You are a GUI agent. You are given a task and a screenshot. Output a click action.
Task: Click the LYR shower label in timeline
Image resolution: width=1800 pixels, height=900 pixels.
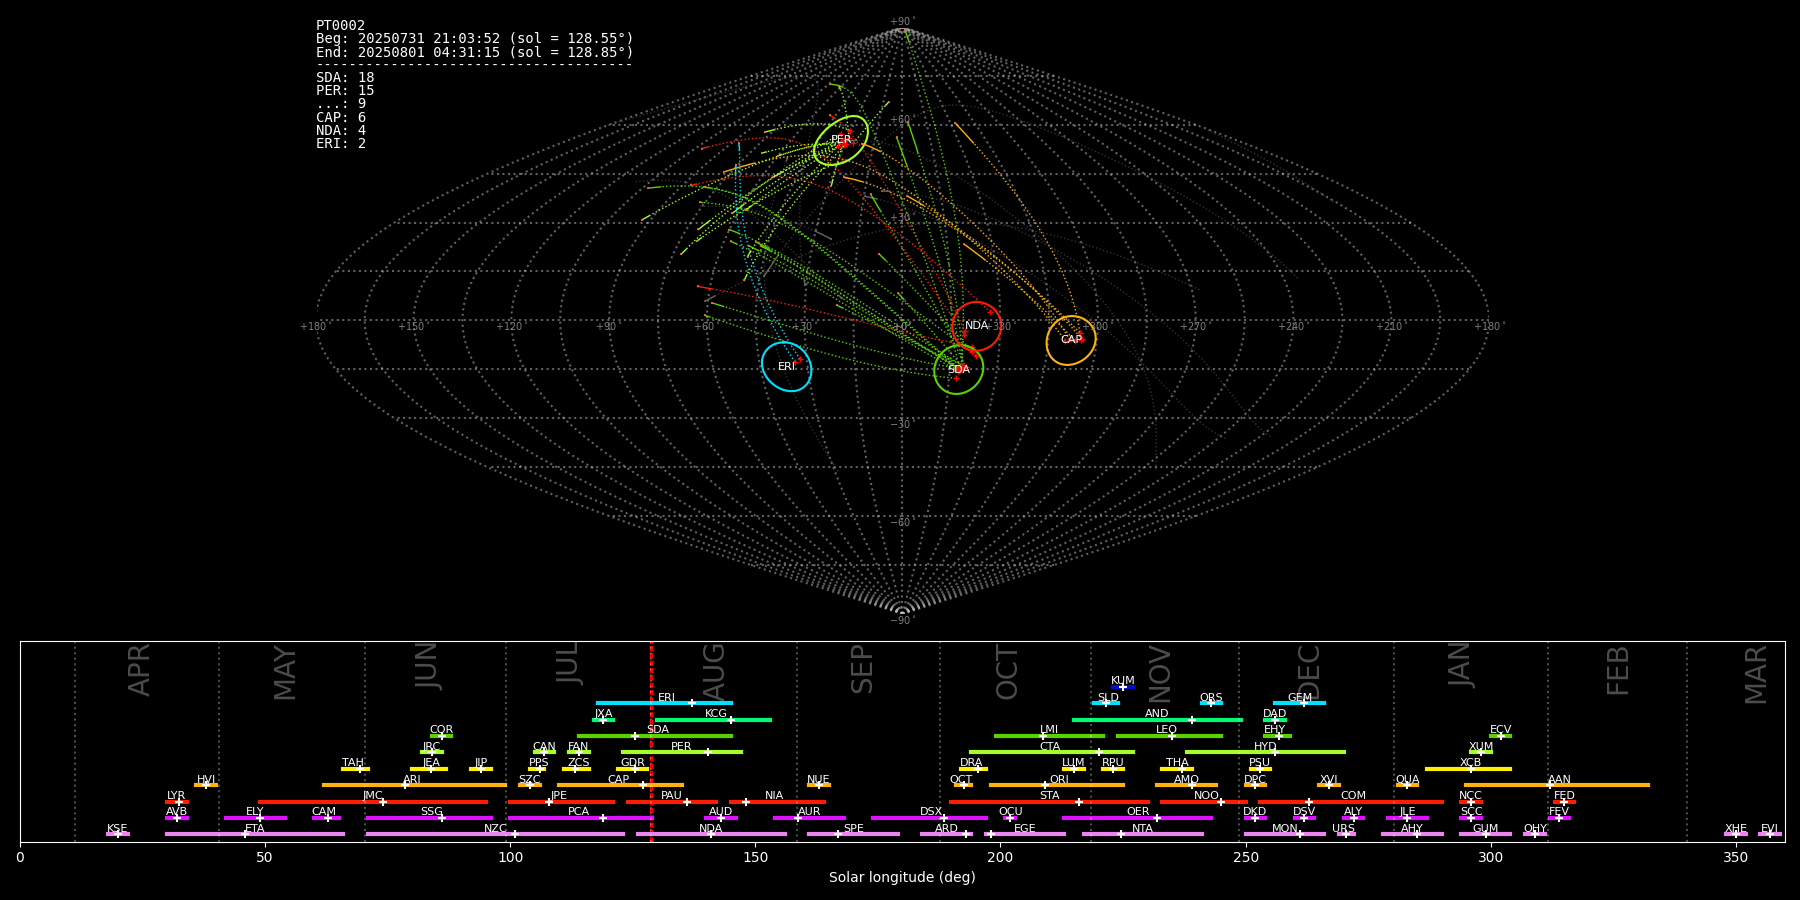click(176, 796)
